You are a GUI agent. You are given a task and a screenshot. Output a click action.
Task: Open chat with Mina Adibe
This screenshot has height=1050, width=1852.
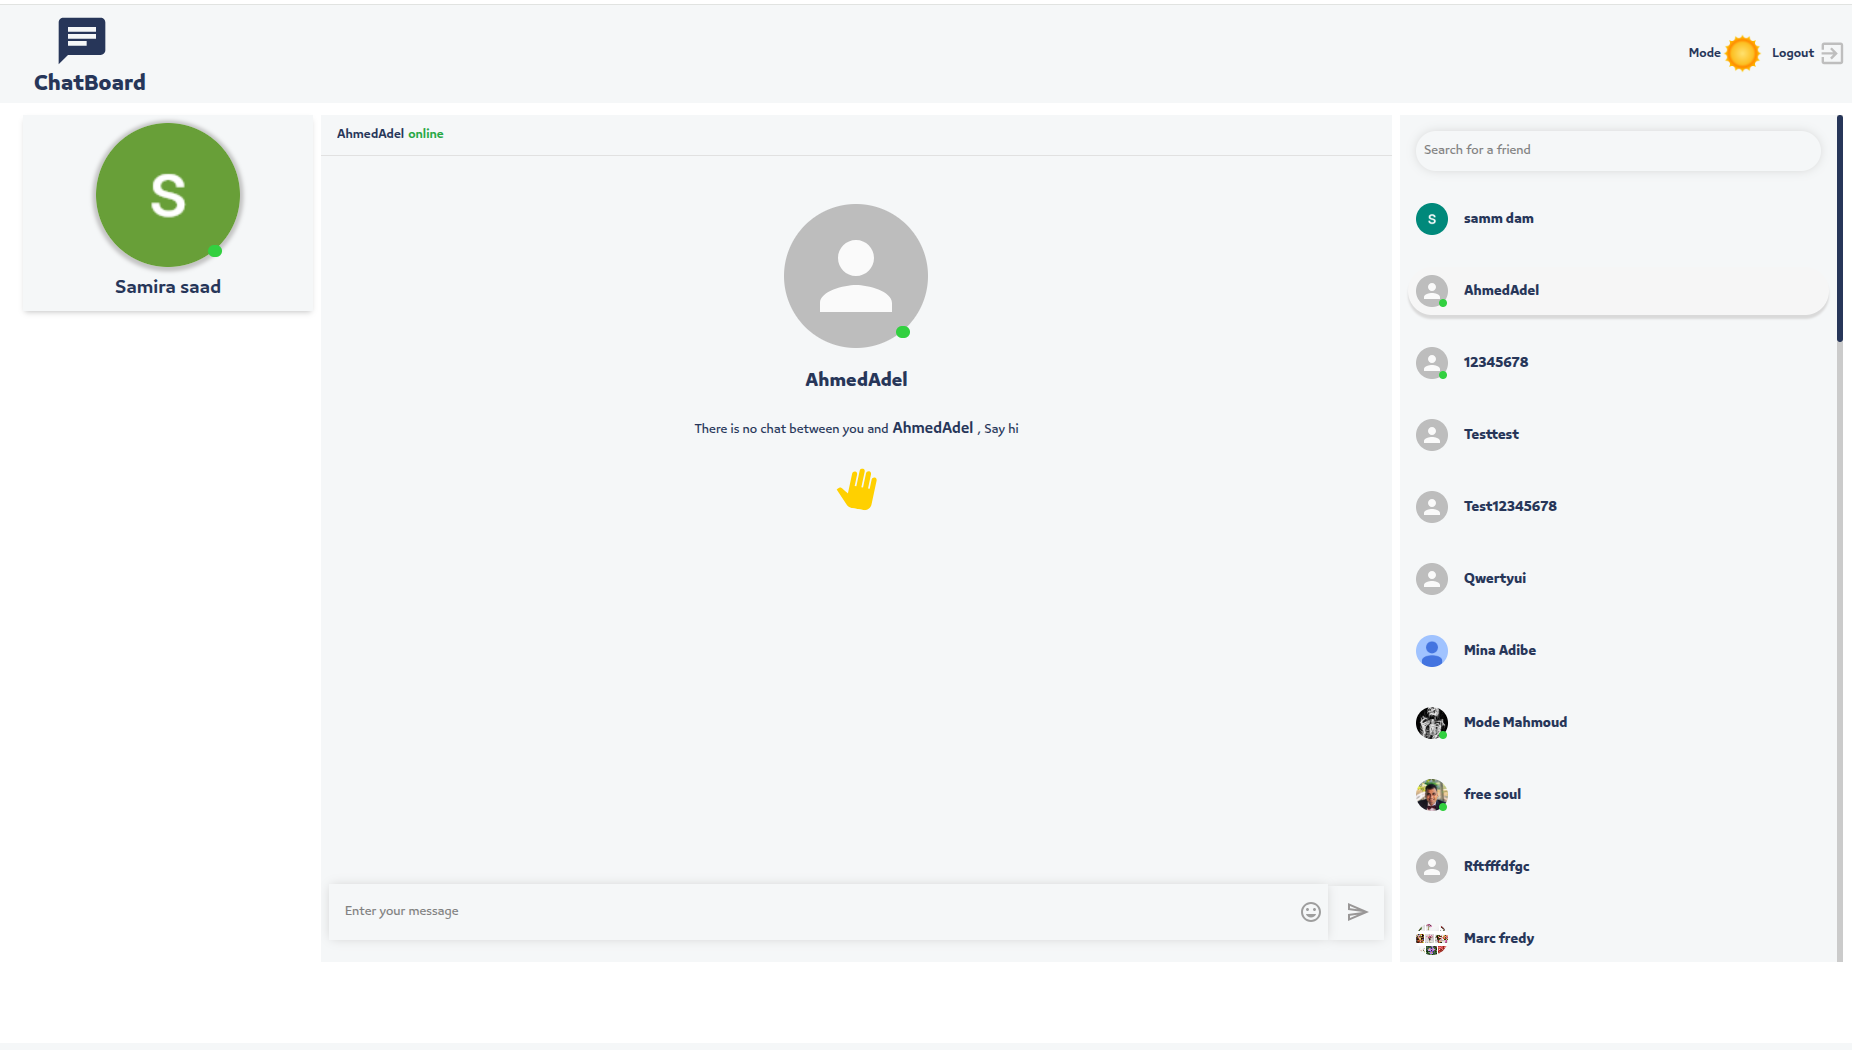(1499, 651)
